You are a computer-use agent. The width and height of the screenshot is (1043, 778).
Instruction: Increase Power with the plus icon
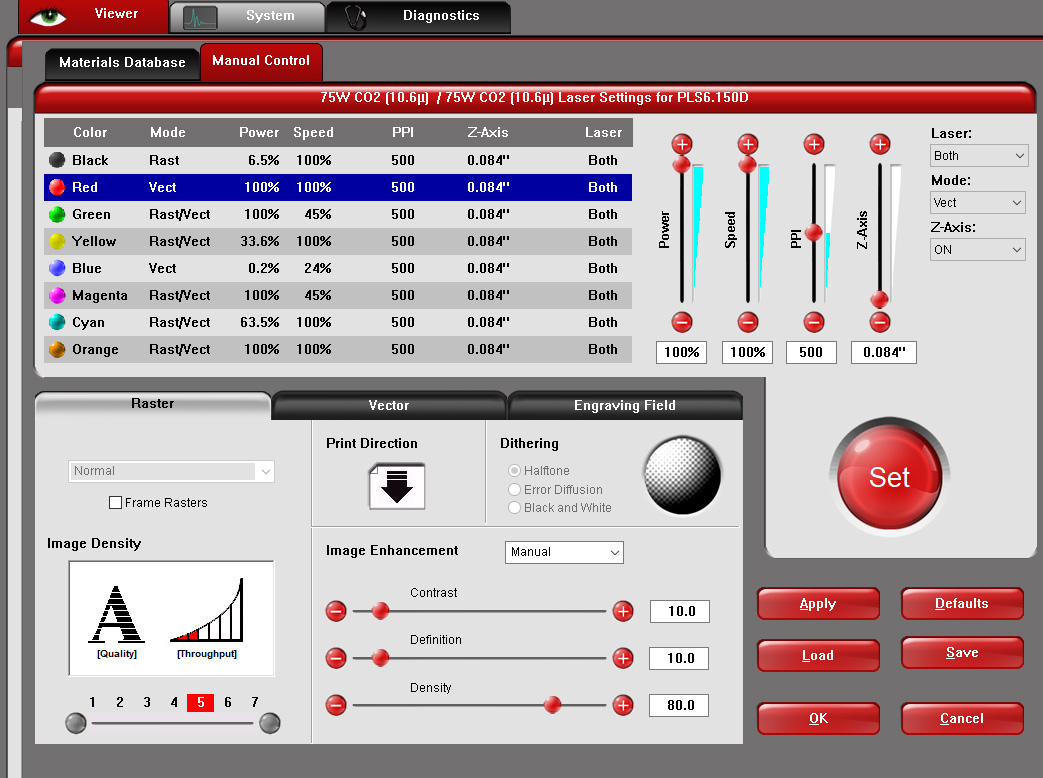682,144
